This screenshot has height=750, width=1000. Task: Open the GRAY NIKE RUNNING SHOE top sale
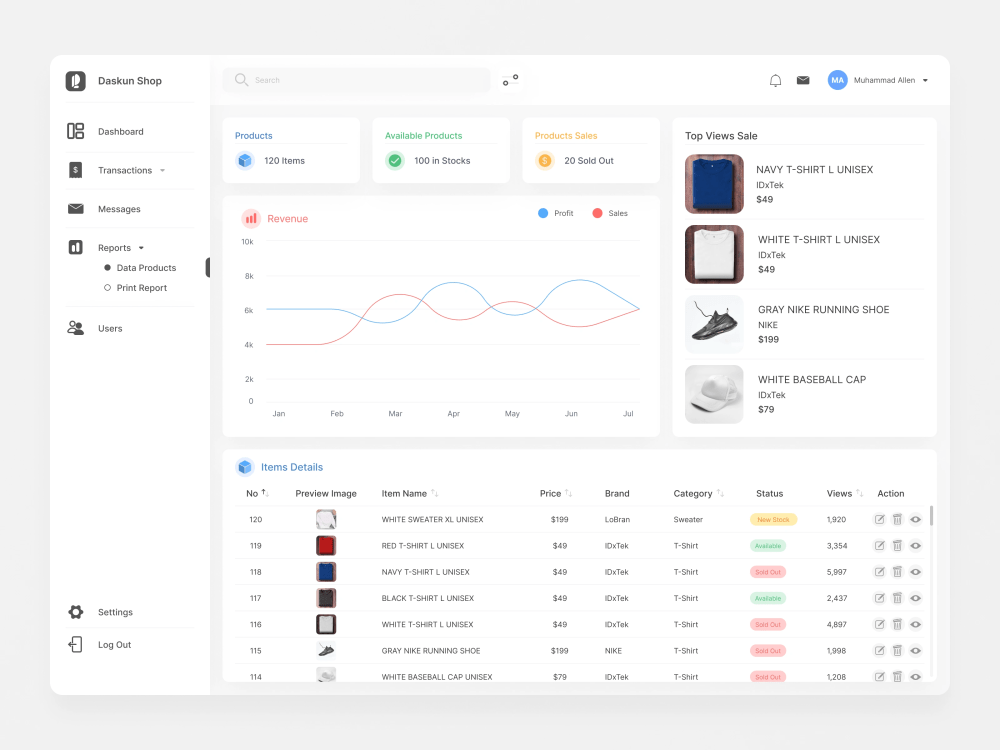[x=804, y=324]
